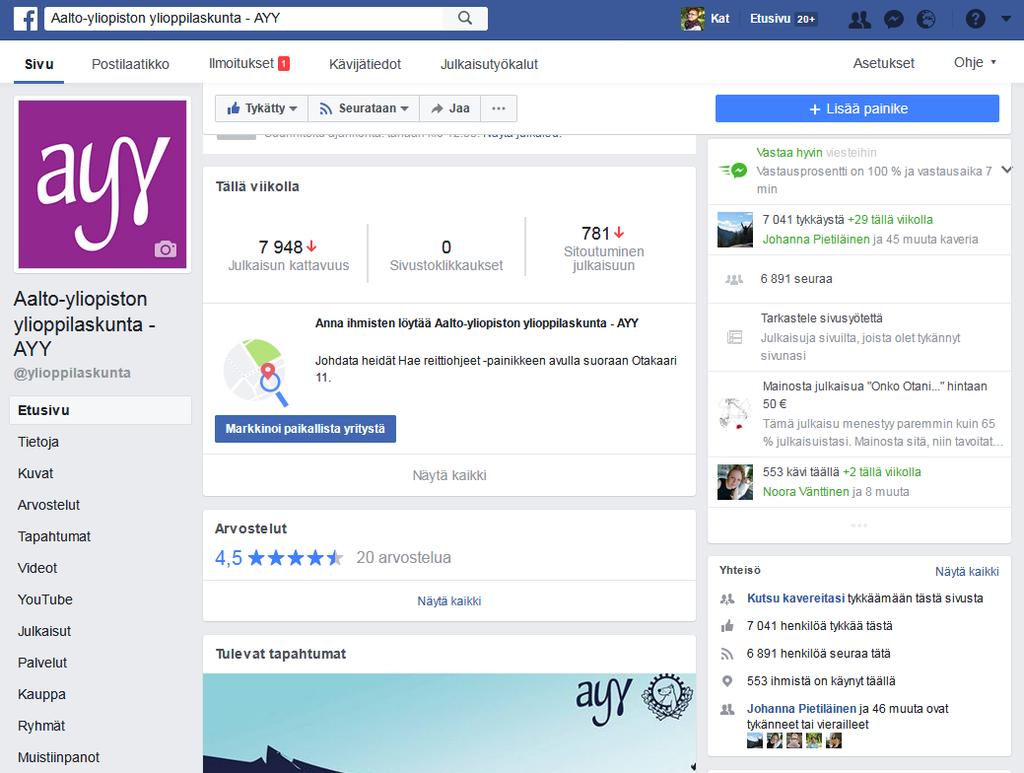
Task: Open the Tykätty dropdown button
Action: (x=262, y=108)
